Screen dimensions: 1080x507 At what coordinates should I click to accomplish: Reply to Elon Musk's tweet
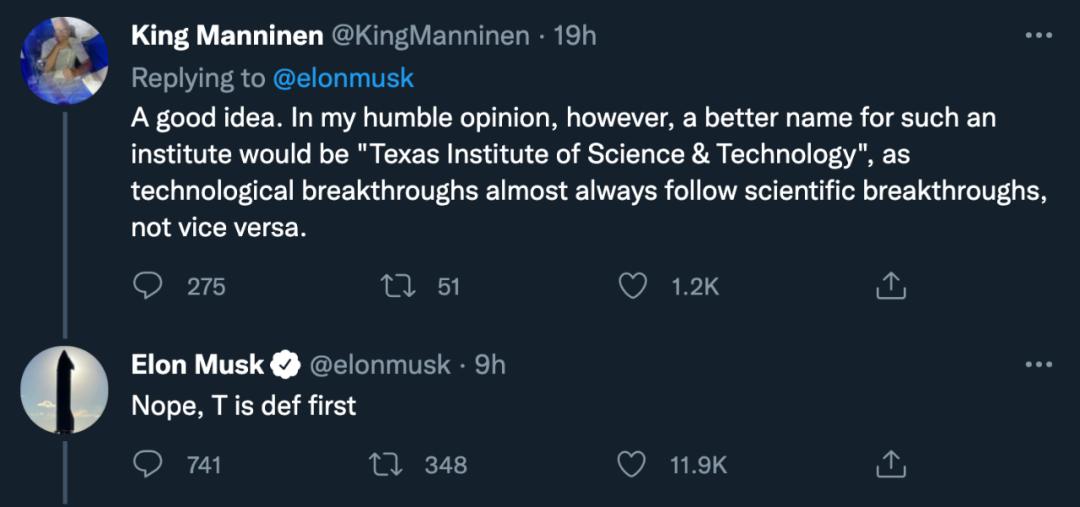149,464
